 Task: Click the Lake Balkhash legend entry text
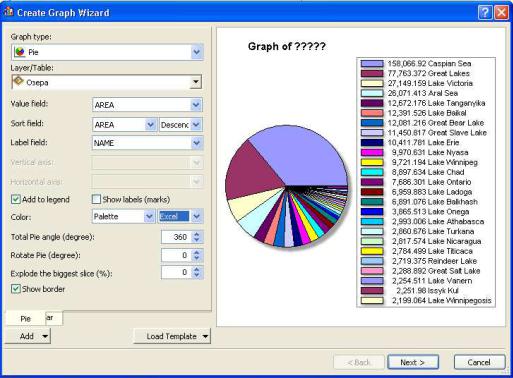[x=435, y=202]
